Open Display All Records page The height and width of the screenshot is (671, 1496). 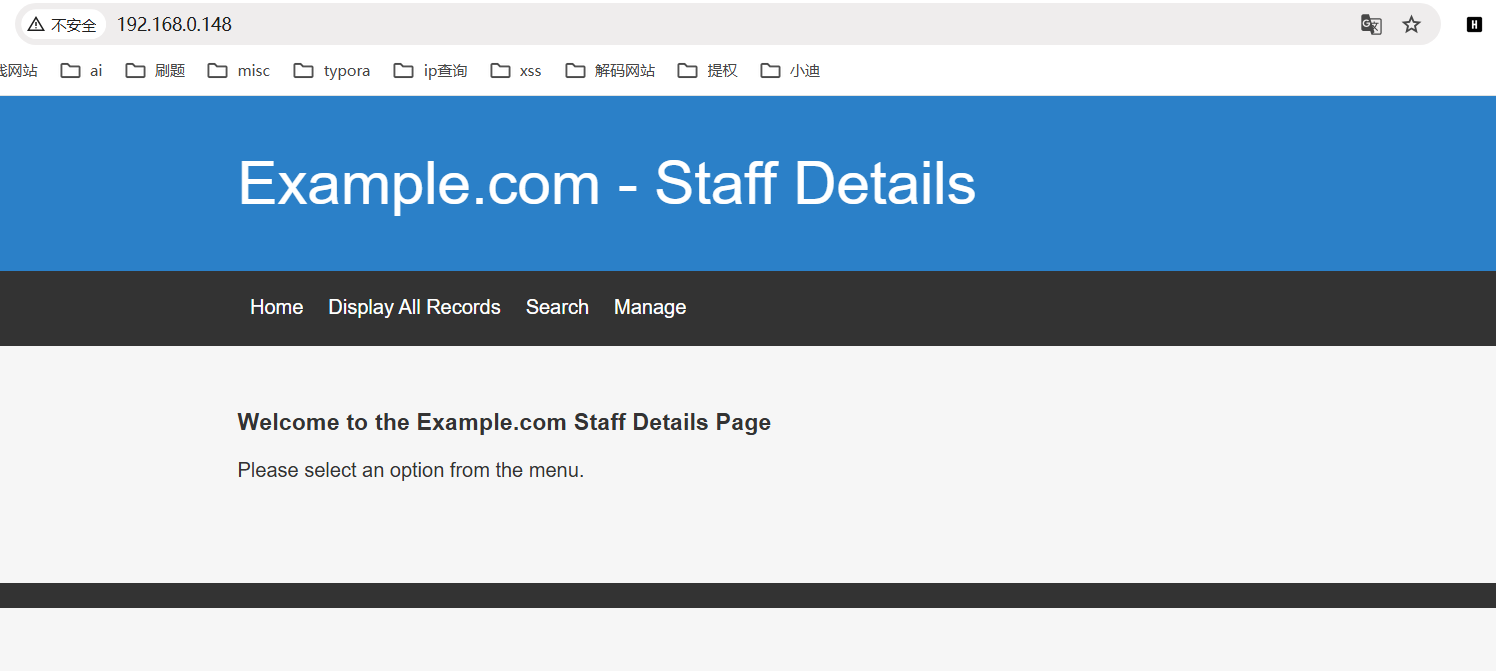[414, 307]
